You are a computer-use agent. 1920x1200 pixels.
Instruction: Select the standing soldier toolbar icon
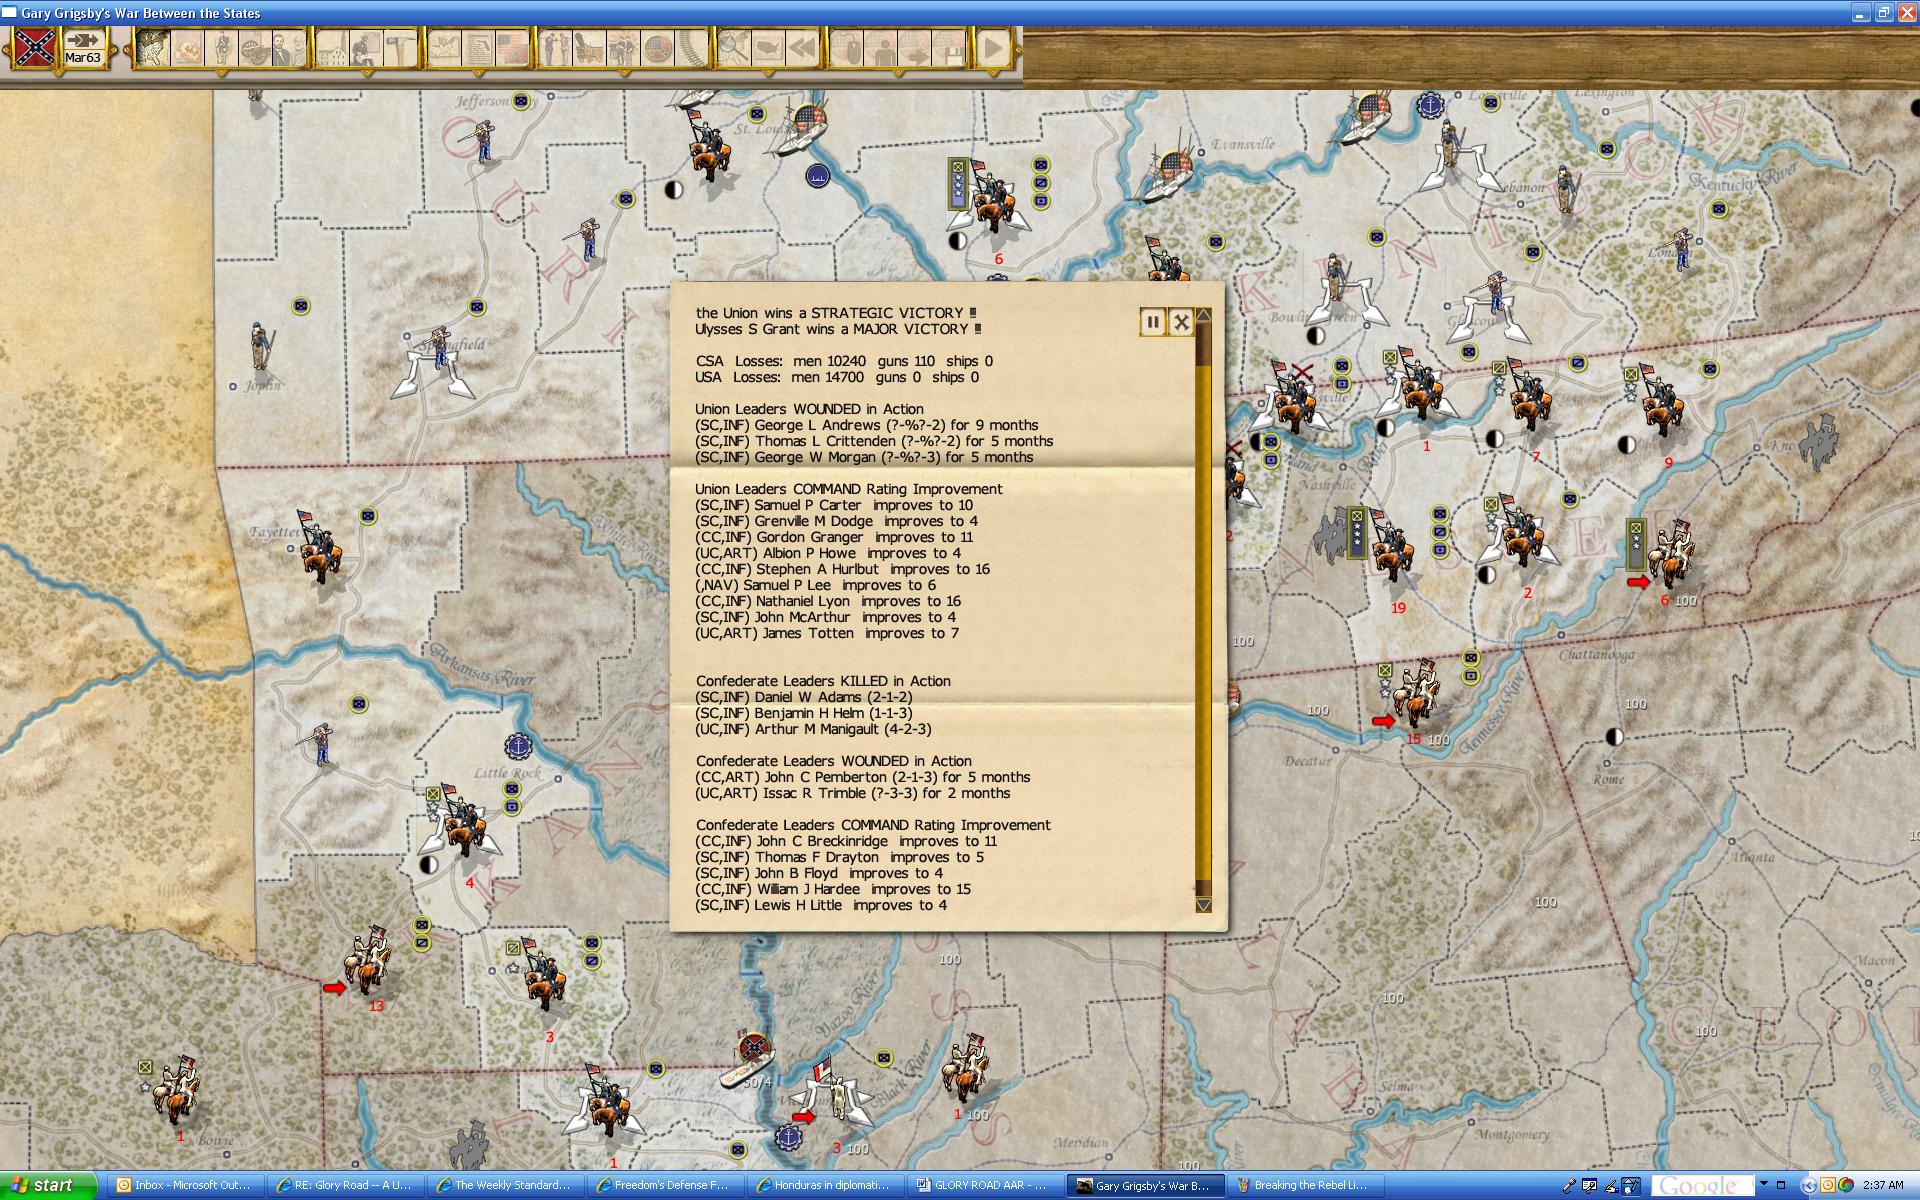221,48
